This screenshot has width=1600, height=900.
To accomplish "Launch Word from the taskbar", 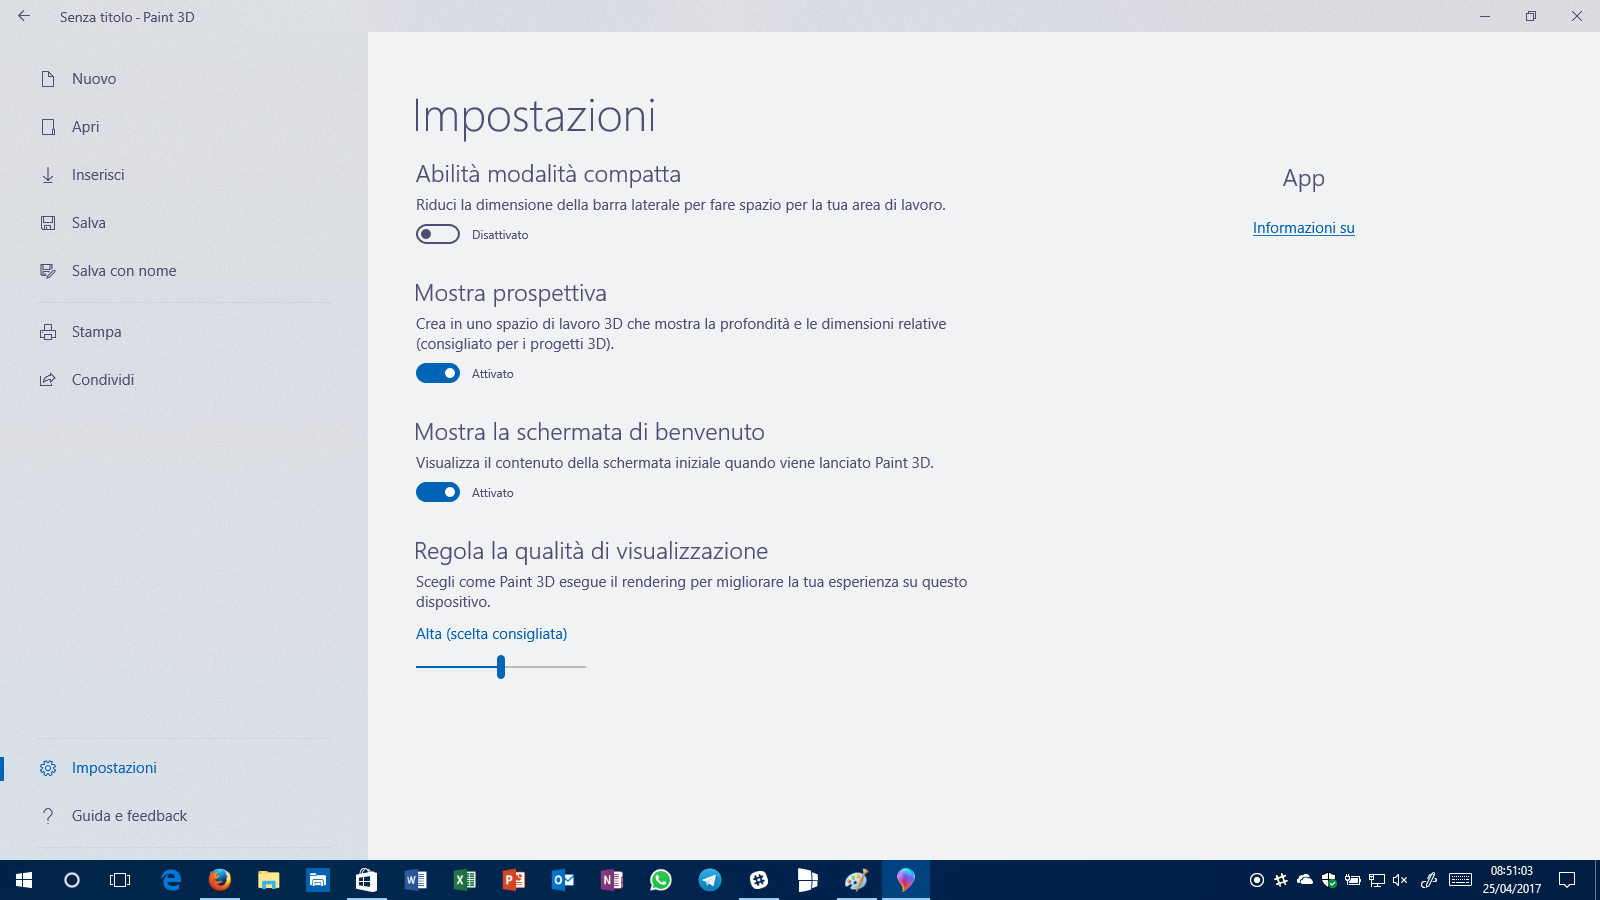I will pyautogui.click(x=416, y=880).
